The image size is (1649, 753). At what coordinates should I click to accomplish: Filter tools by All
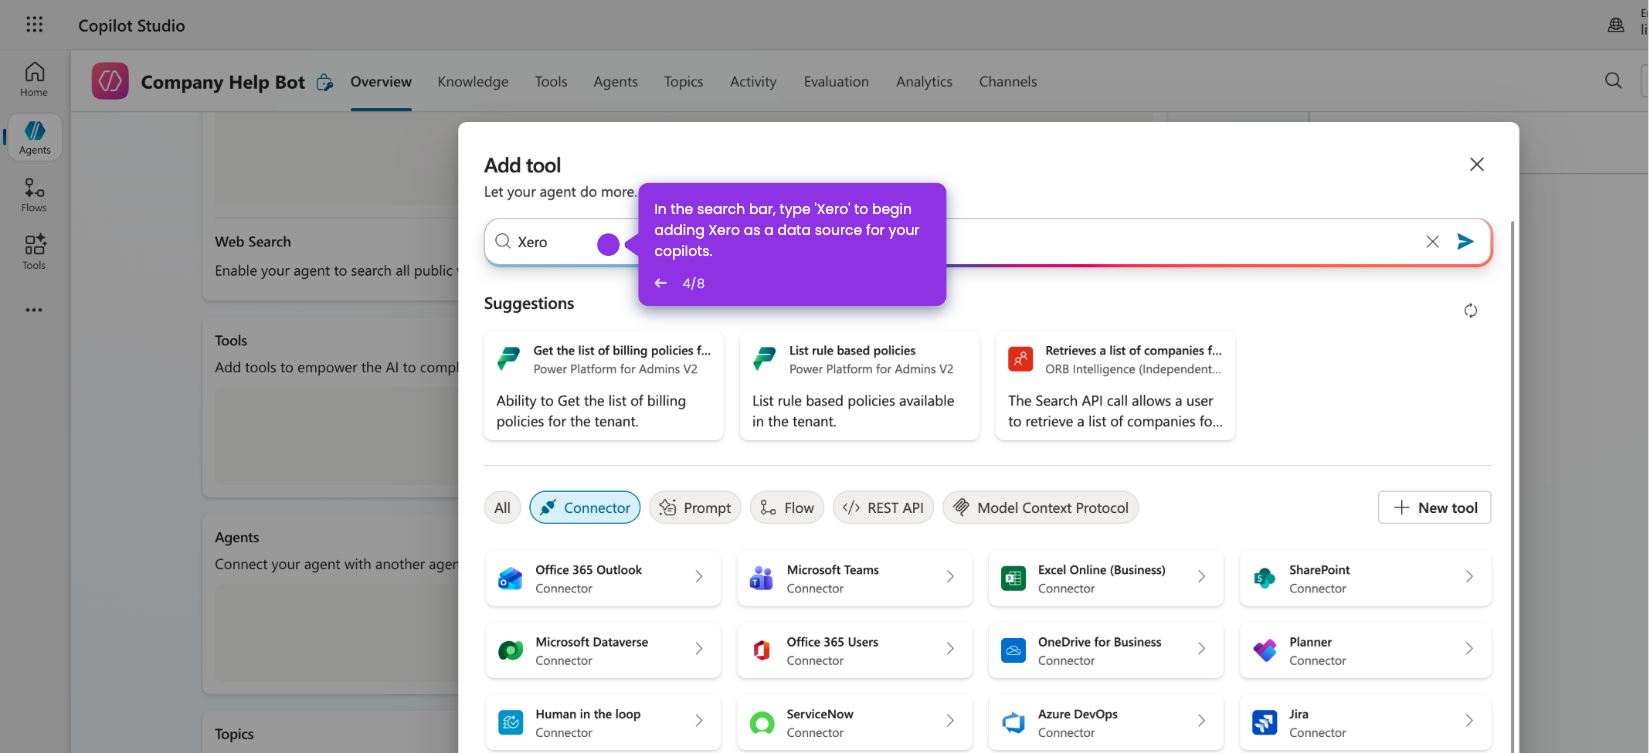(502, 508)
